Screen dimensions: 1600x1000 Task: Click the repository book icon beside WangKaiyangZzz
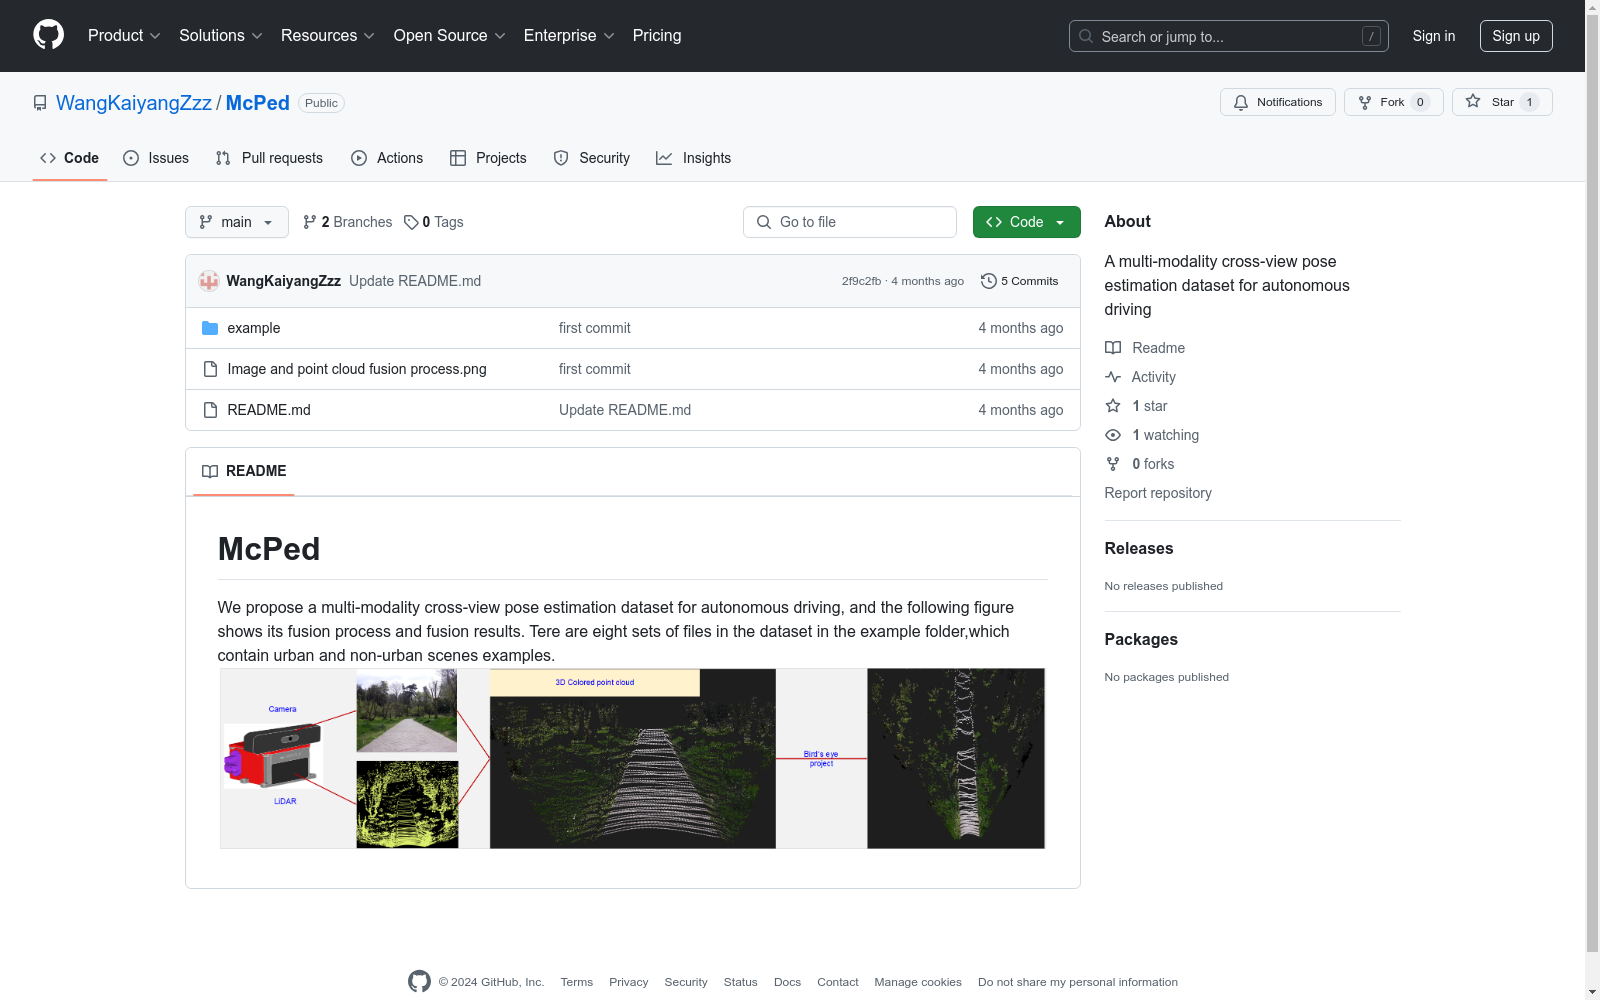pos(40,103)
